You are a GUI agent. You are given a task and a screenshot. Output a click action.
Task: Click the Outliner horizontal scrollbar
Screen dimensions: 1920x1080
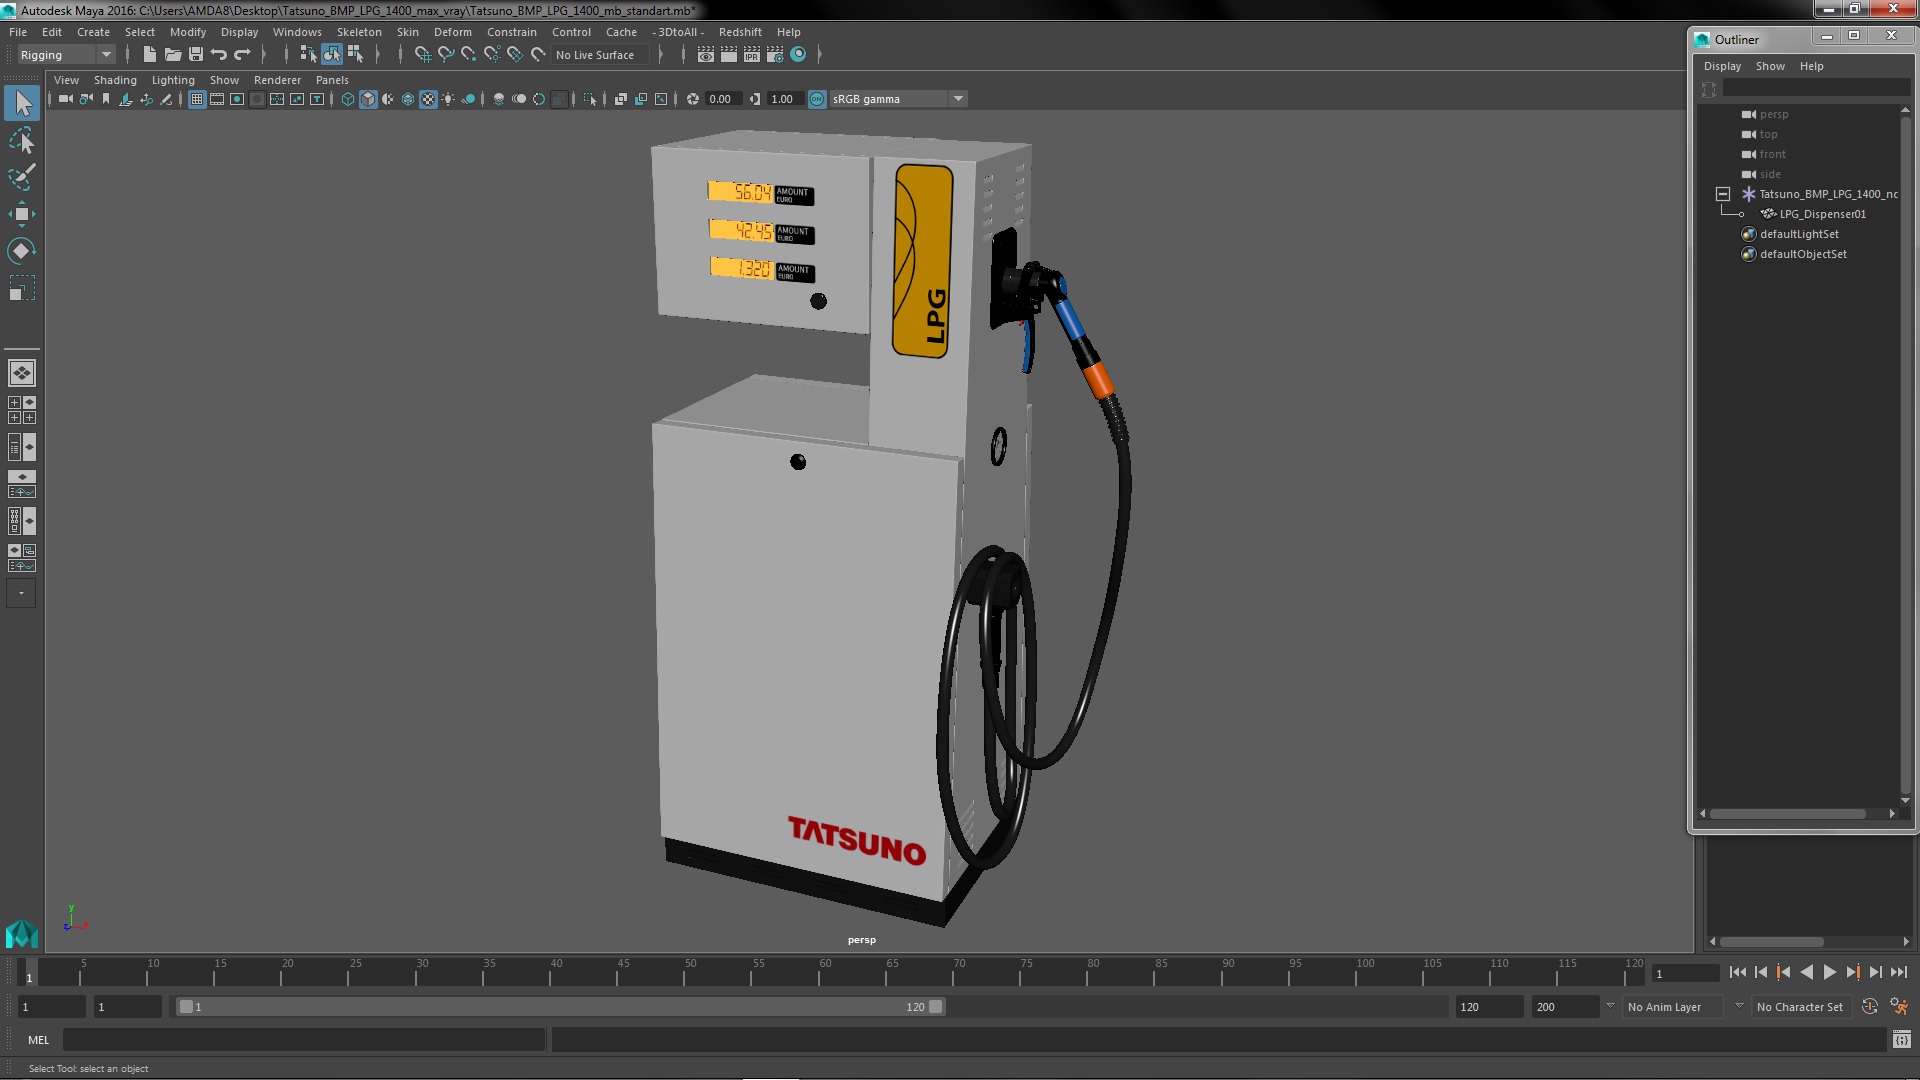[1787, 814]
